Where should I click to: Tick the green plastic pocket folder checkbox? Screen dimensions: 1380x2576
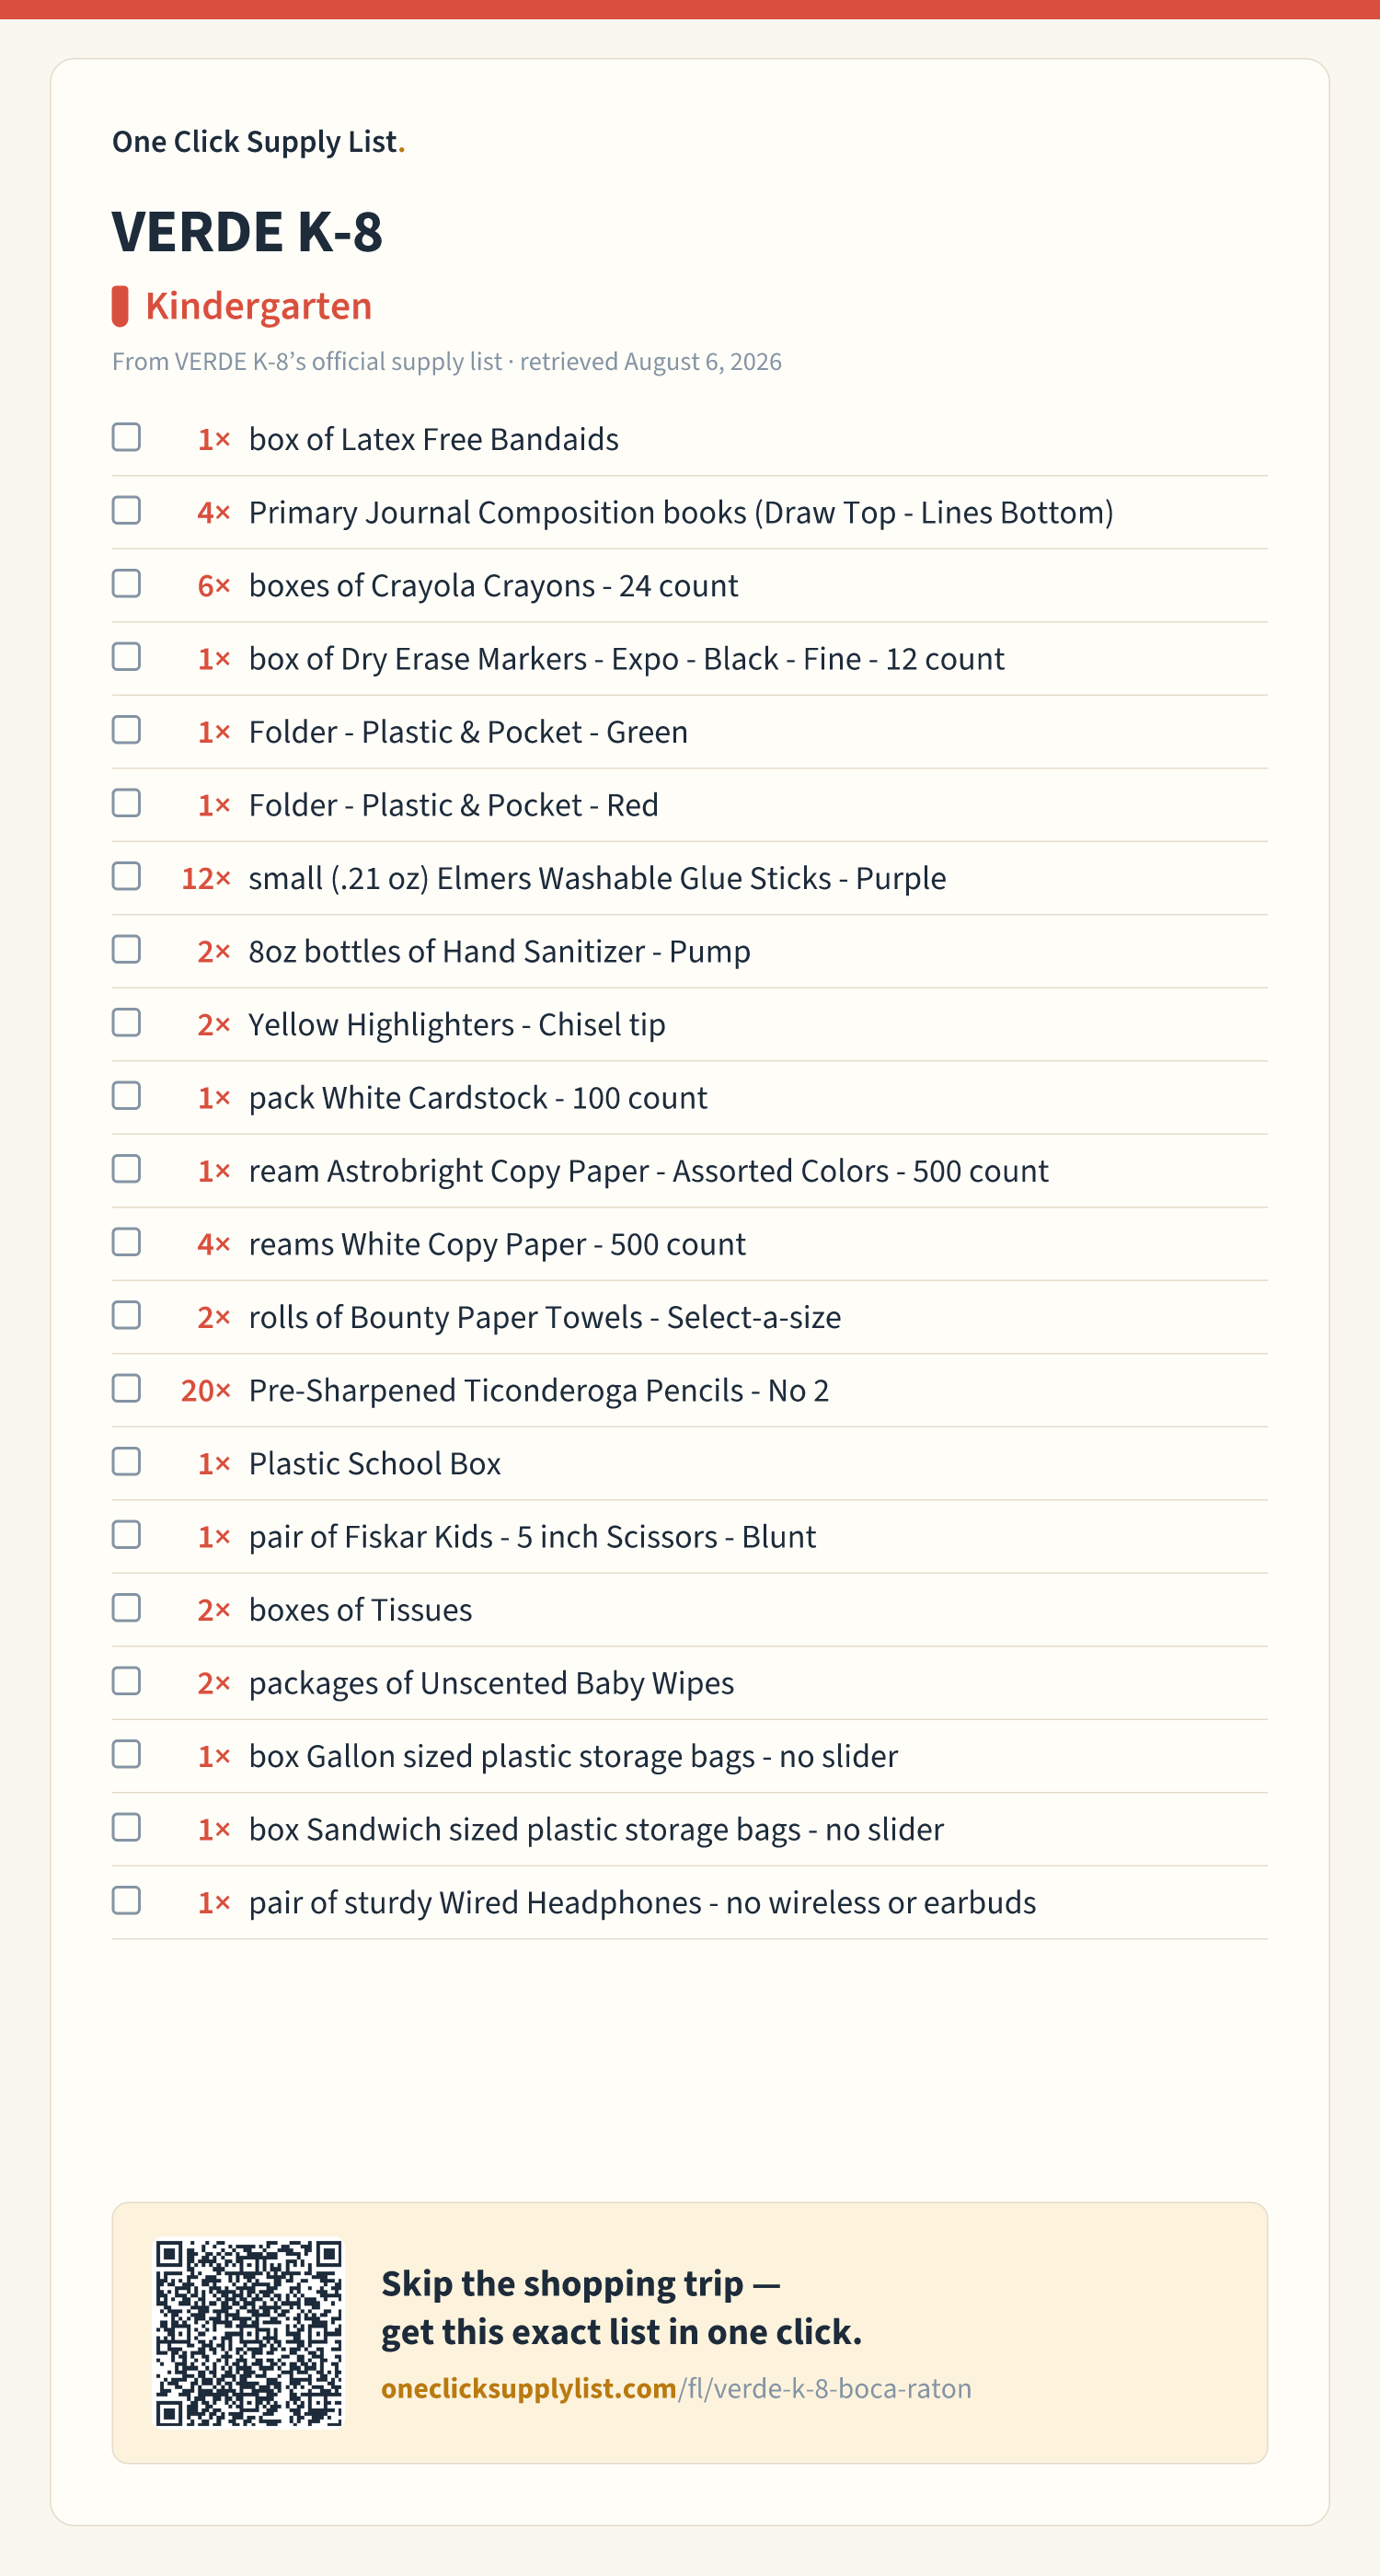point(126,730)
